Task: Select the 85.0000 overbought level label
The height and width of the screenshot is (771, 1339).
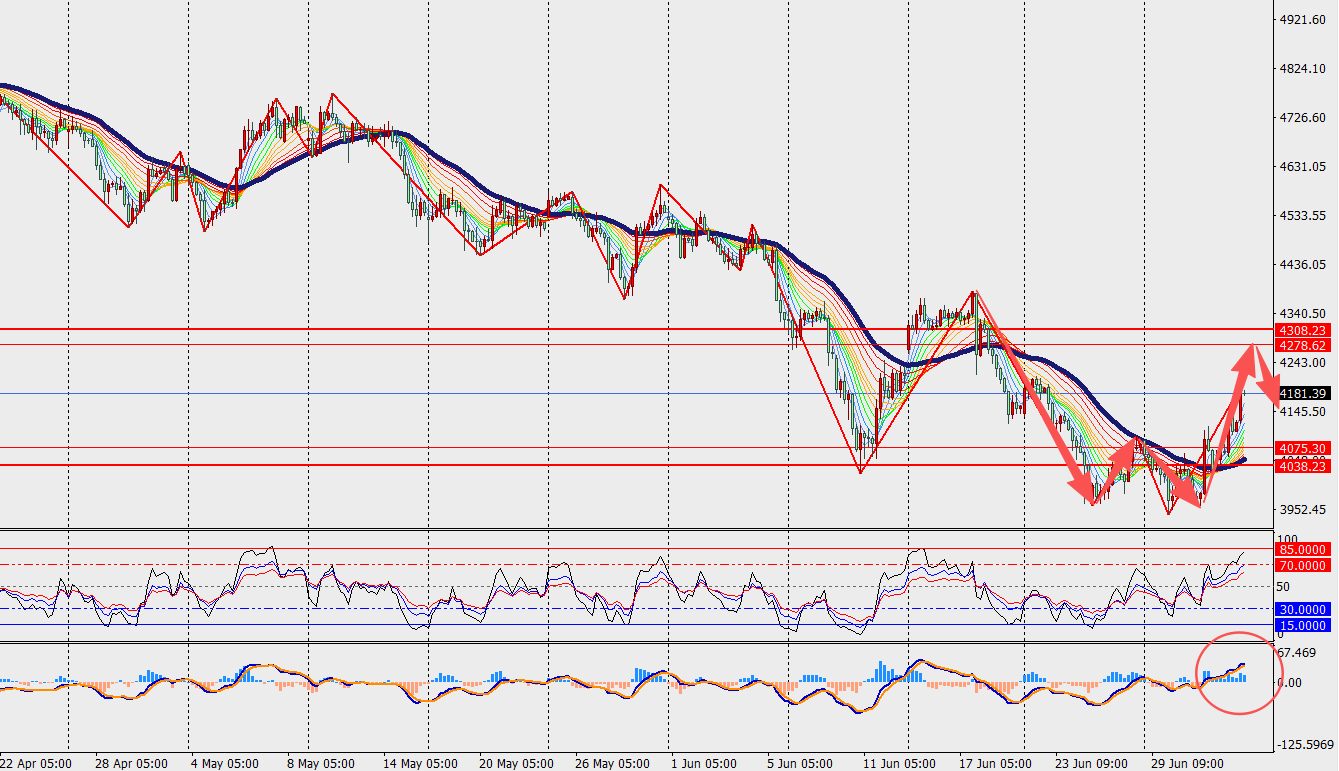Action: [x=1304, y=549]
